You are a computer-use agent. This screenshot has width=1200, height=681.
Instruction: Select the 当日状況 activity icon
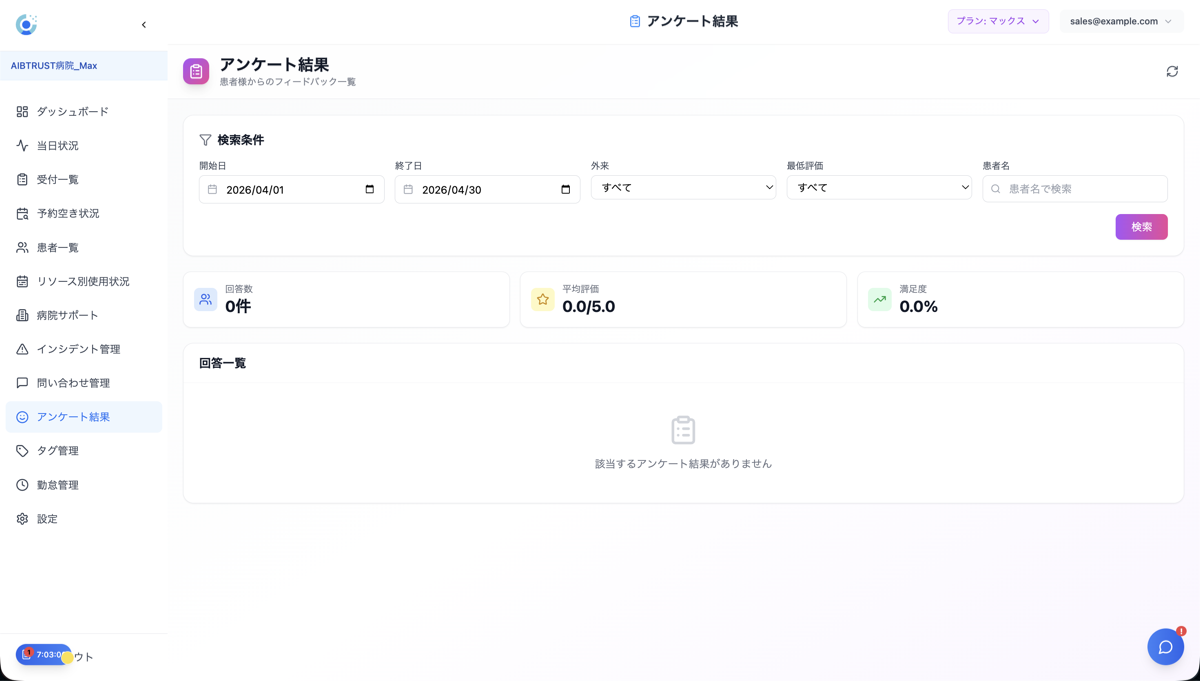point(22,145)
